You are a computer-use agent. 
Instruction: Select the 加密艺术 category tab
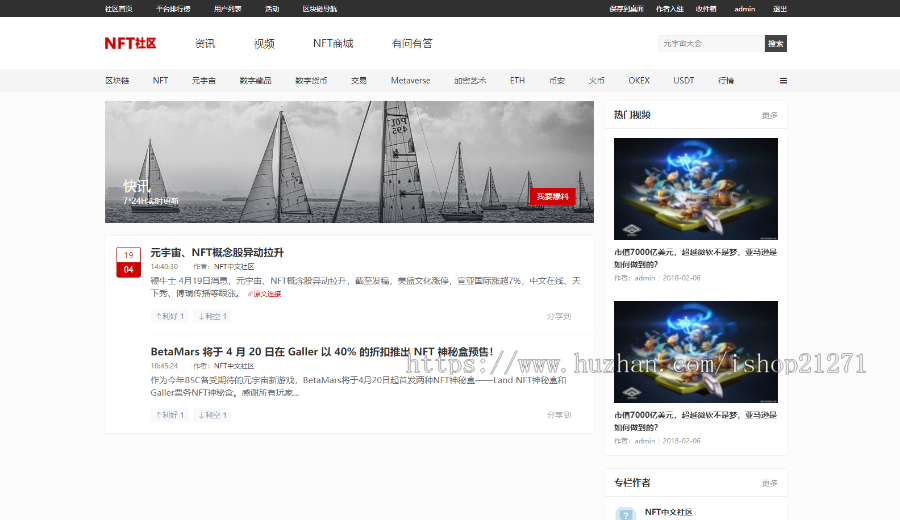click(x=470, y=80)
